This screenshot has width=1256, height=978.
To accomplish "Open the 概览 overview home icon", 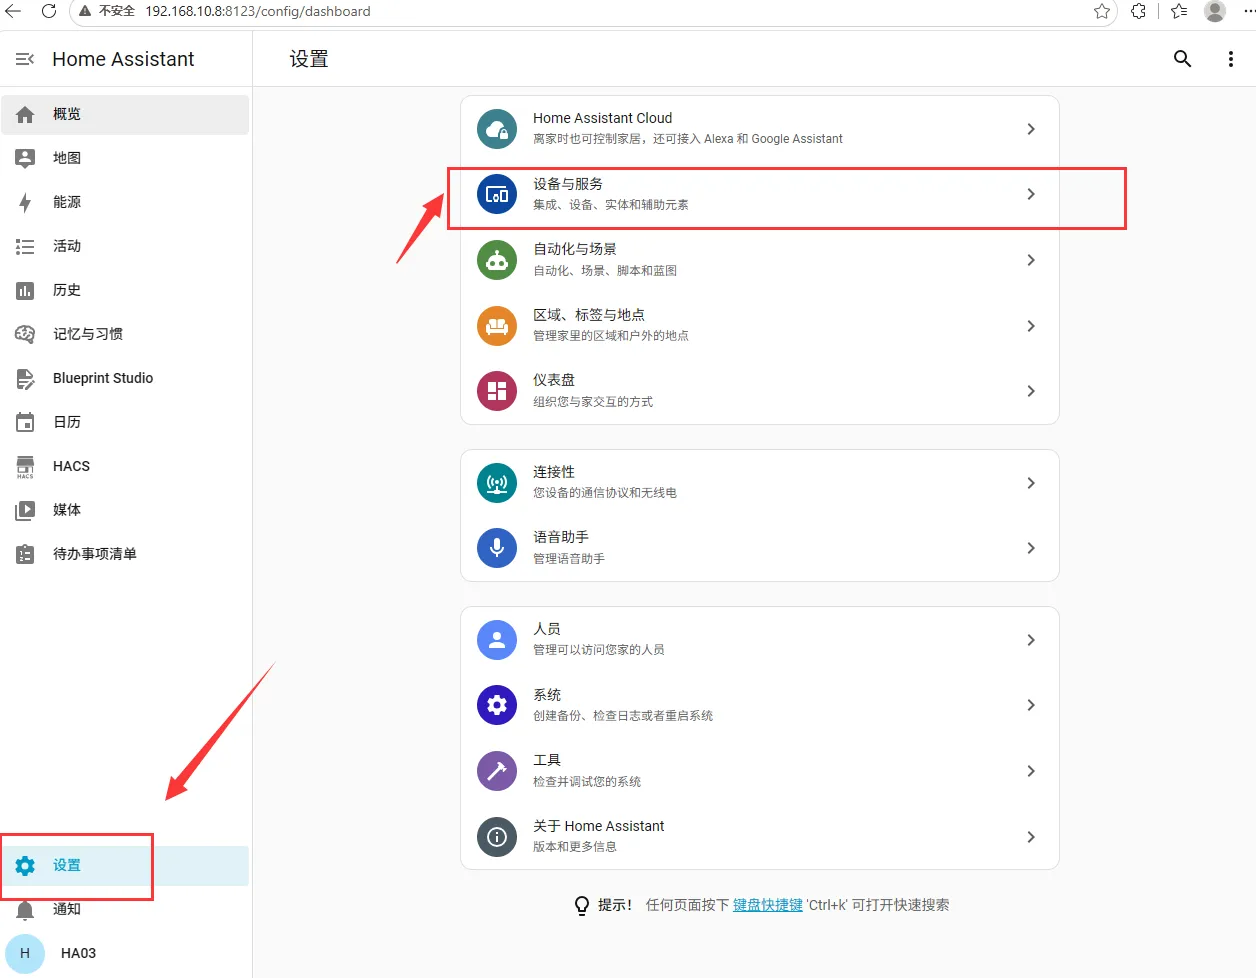I will [25, 115].
